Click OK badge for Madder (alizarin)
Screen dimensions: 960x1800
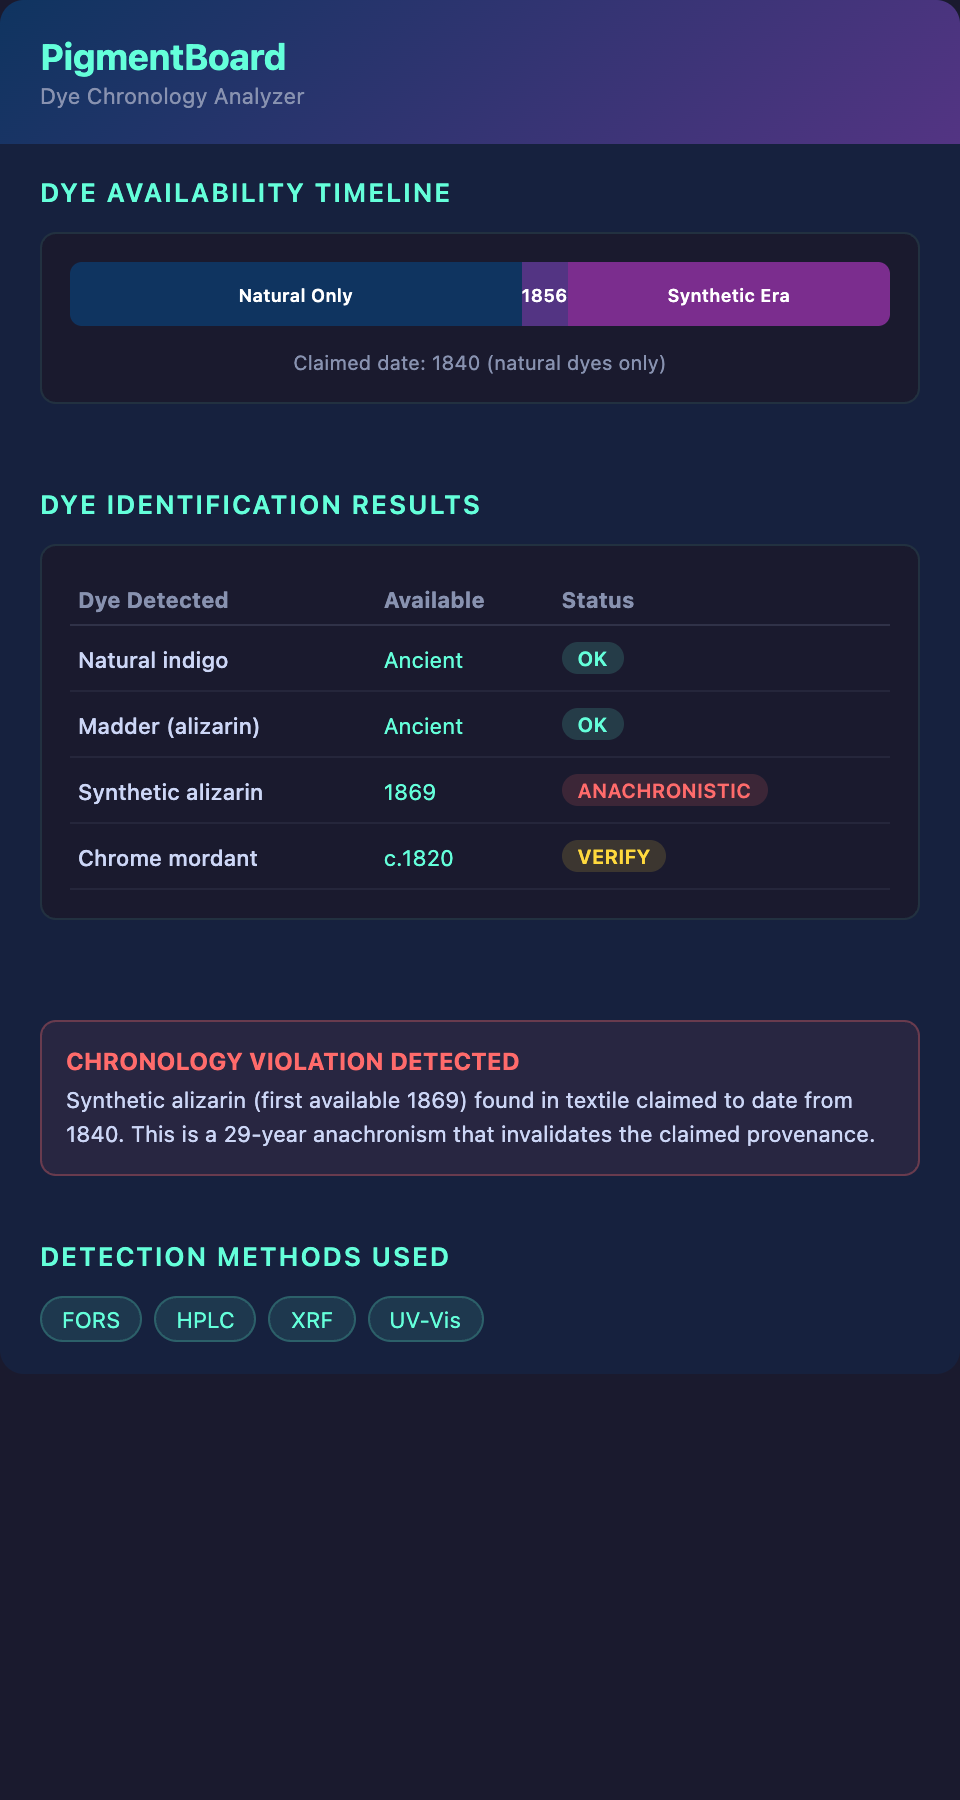point(592,725)
